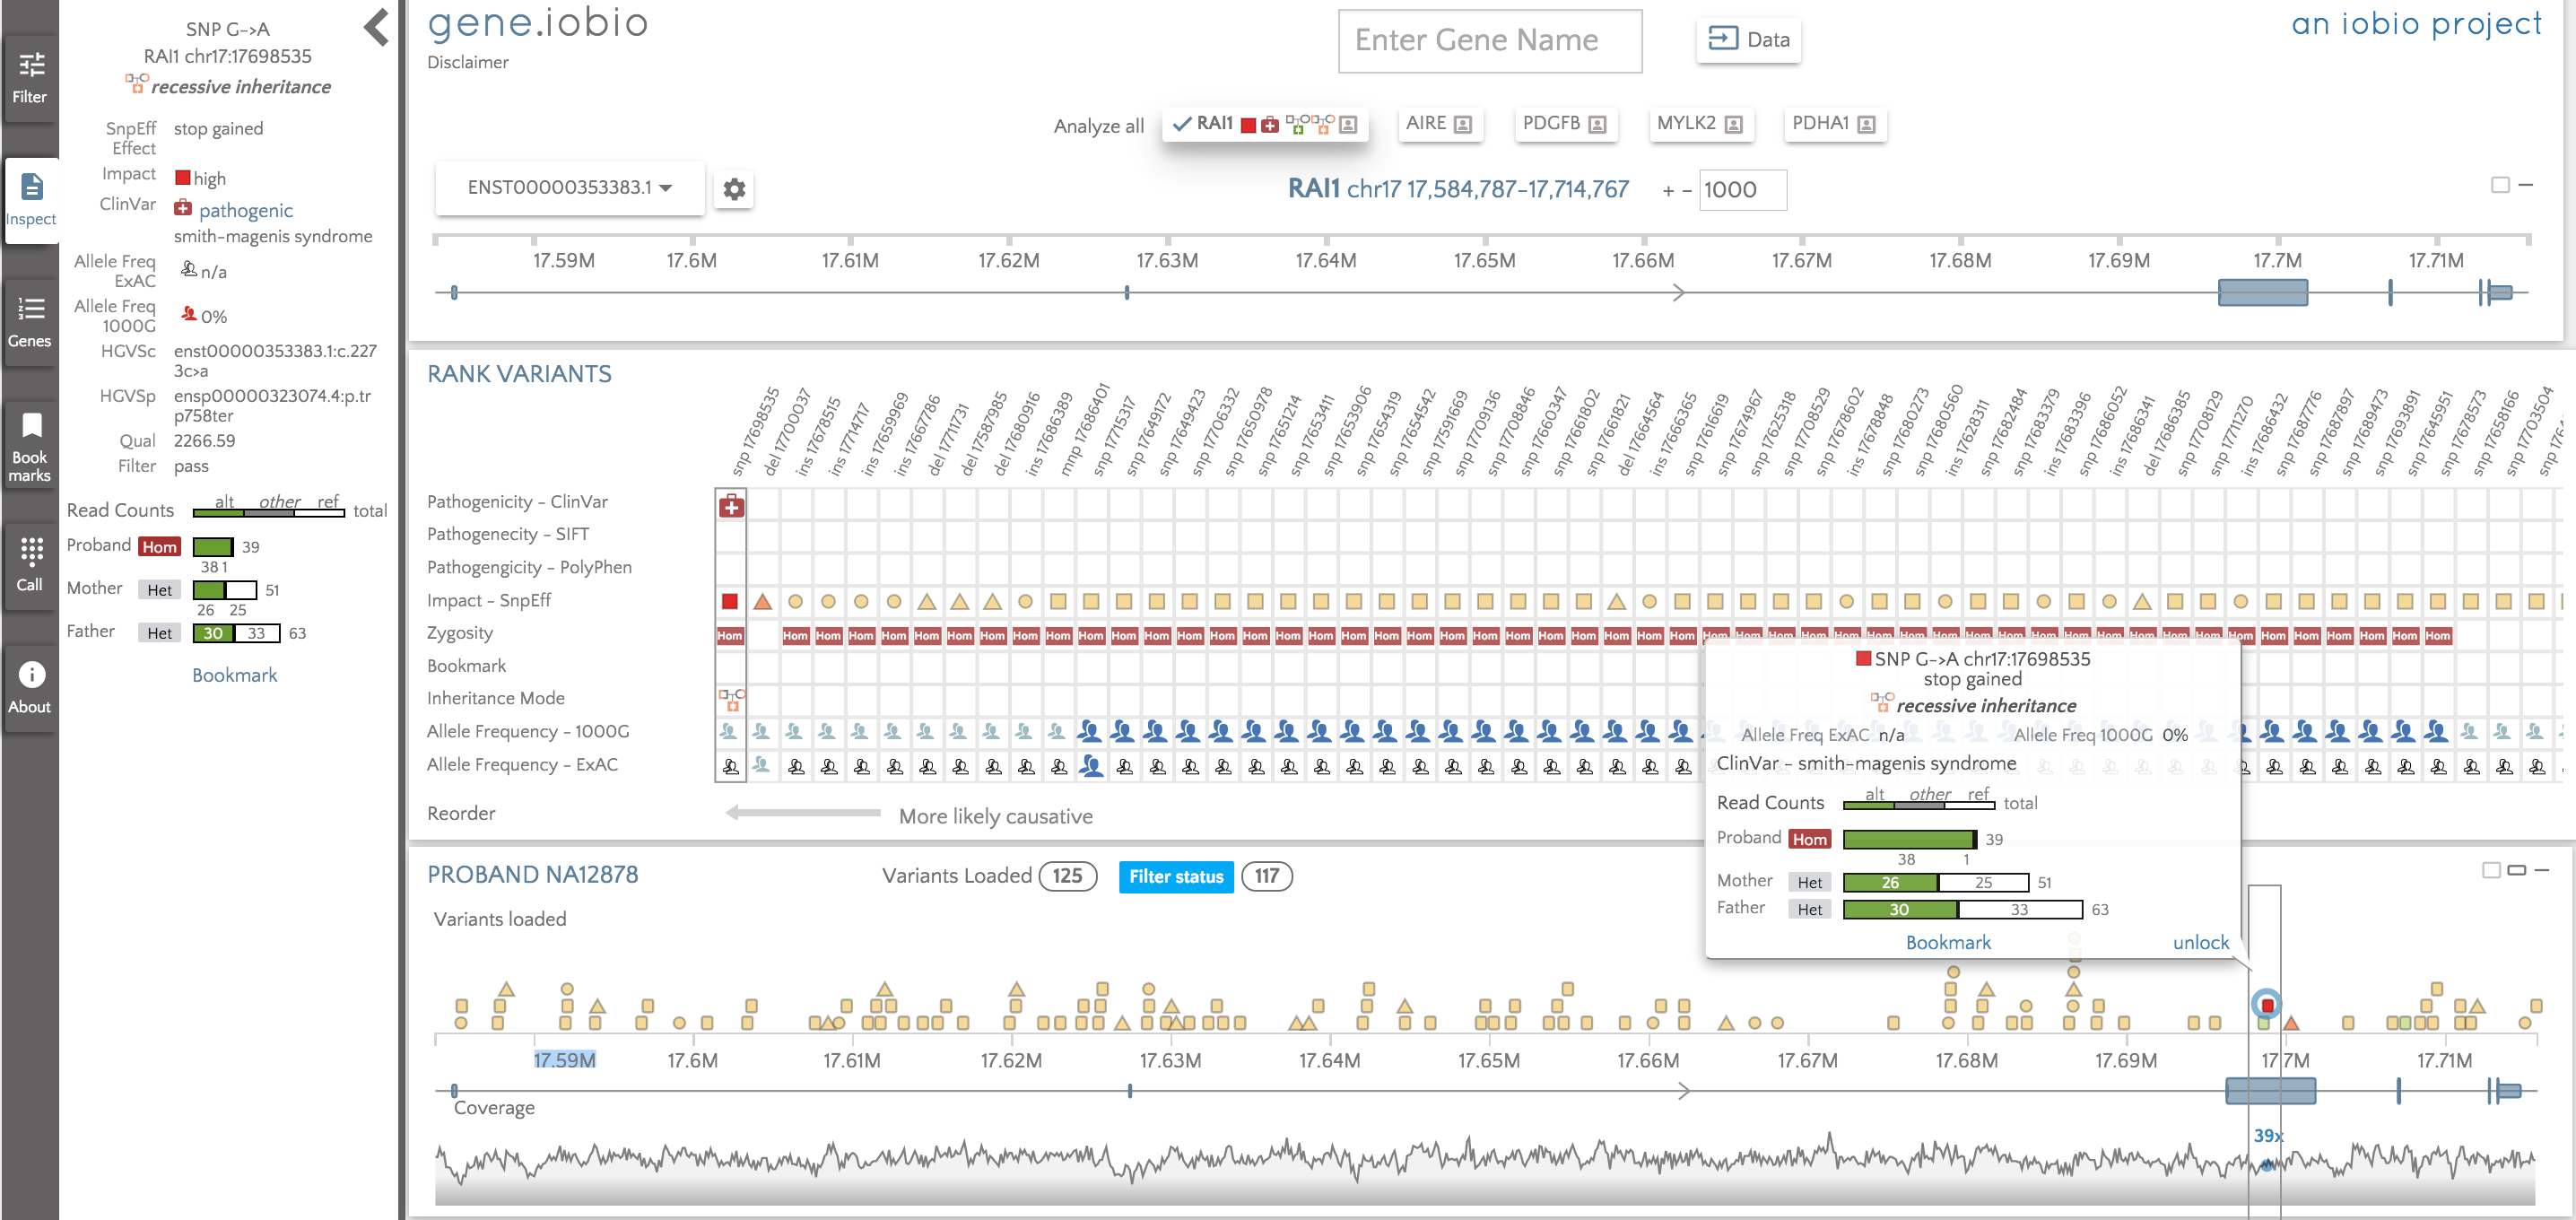Select the PDGFB gene tab
The width and height of the screenshot is (2576, 1220).
(x=1563, y=124)
